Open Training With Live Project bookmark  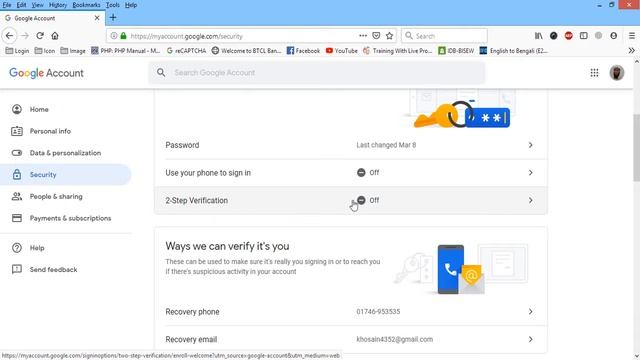(398, 51)
